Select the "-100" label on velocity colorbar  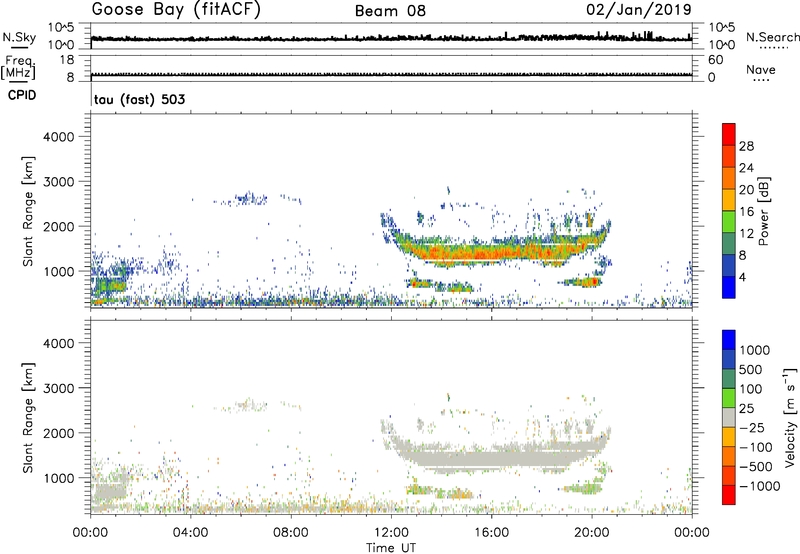[x=756, y=447]
